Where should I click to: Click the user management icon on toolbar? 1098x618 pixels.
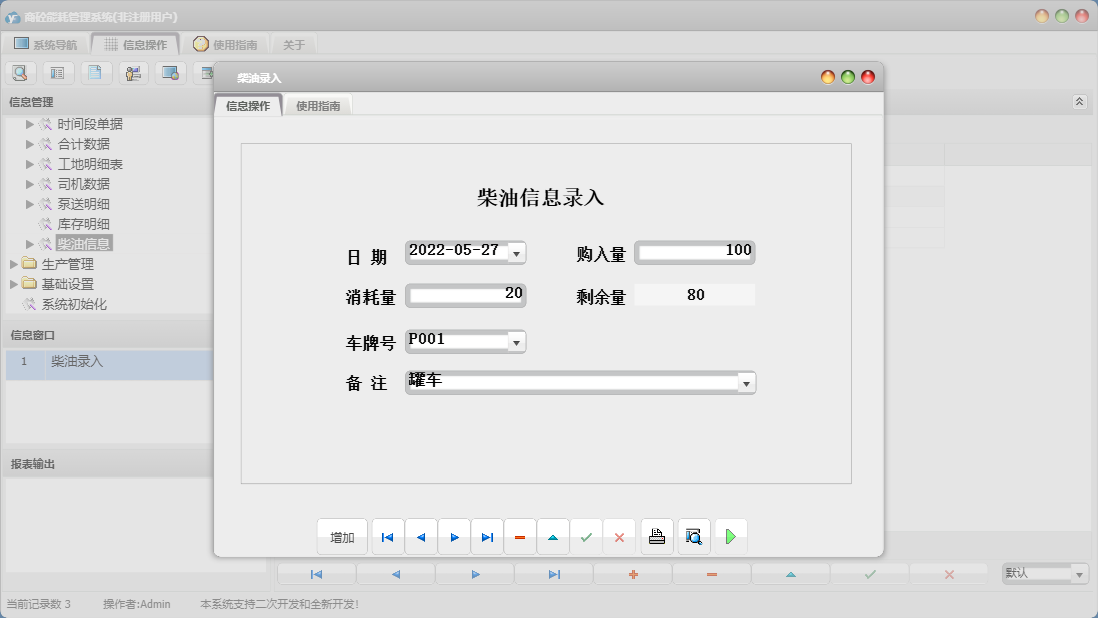point(133,72)
